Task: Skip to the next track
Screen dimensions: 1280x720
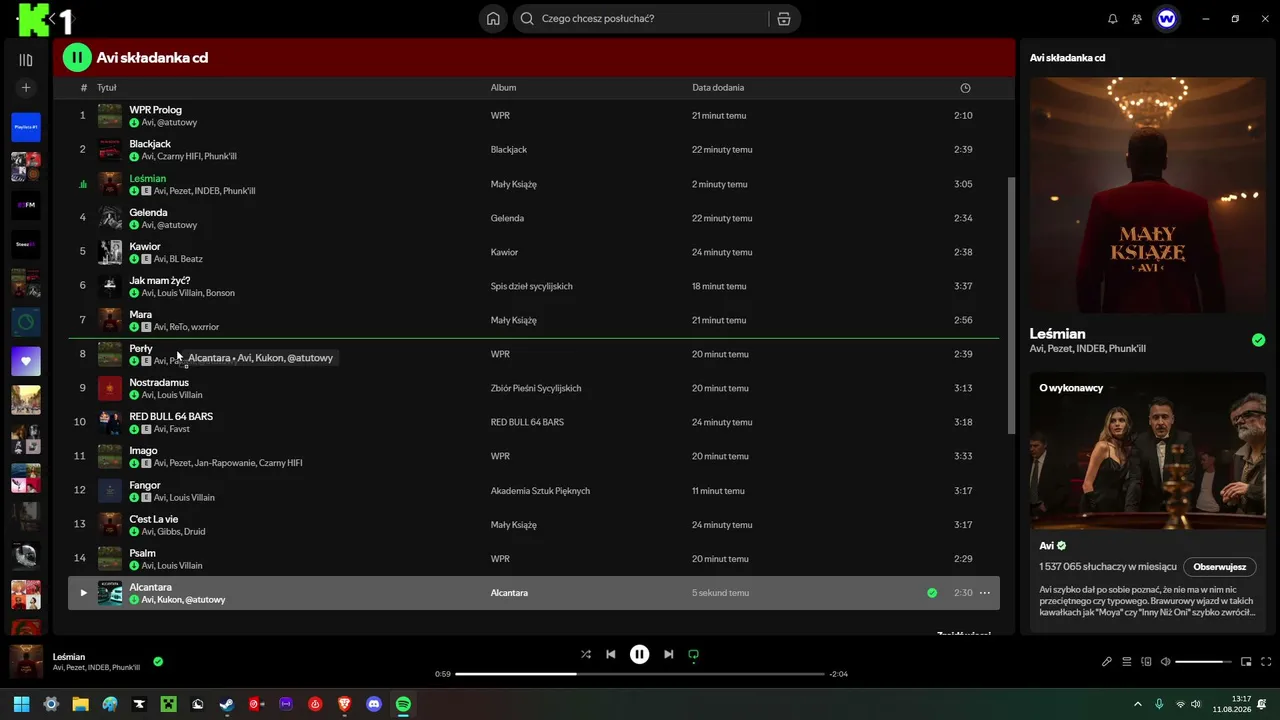Action: tap(668, 654)
